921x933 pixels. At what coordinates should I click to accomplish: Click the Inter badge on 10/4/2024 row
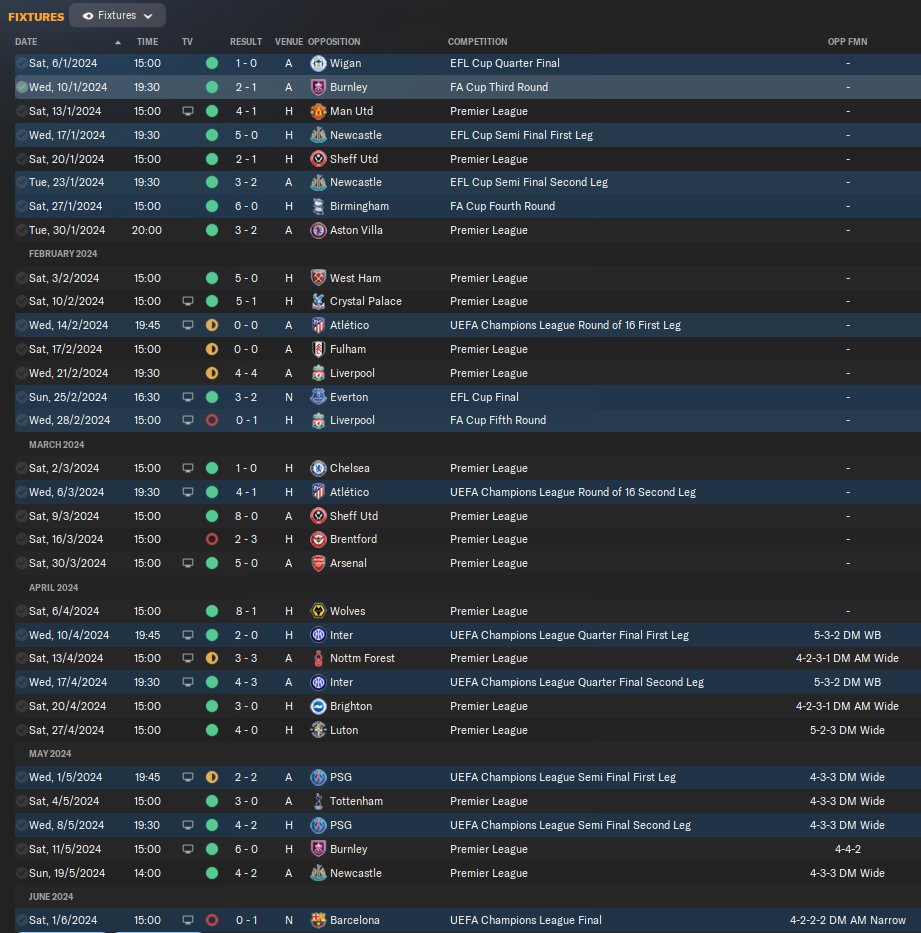tap(318, 635)
